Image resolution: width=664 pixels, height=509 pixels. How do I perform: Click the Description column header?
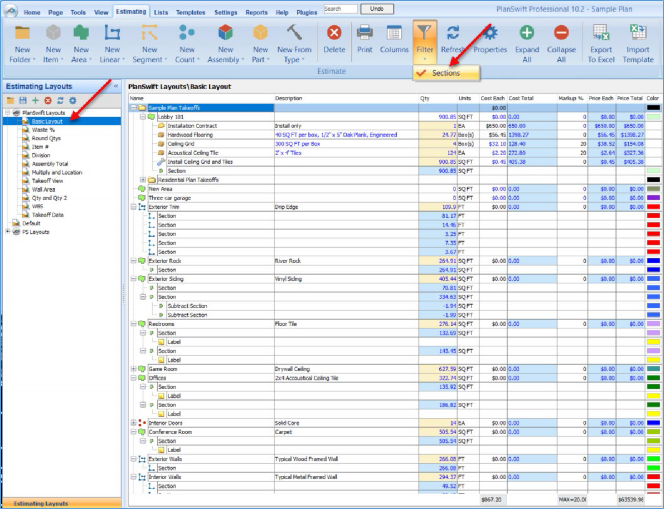346,98
